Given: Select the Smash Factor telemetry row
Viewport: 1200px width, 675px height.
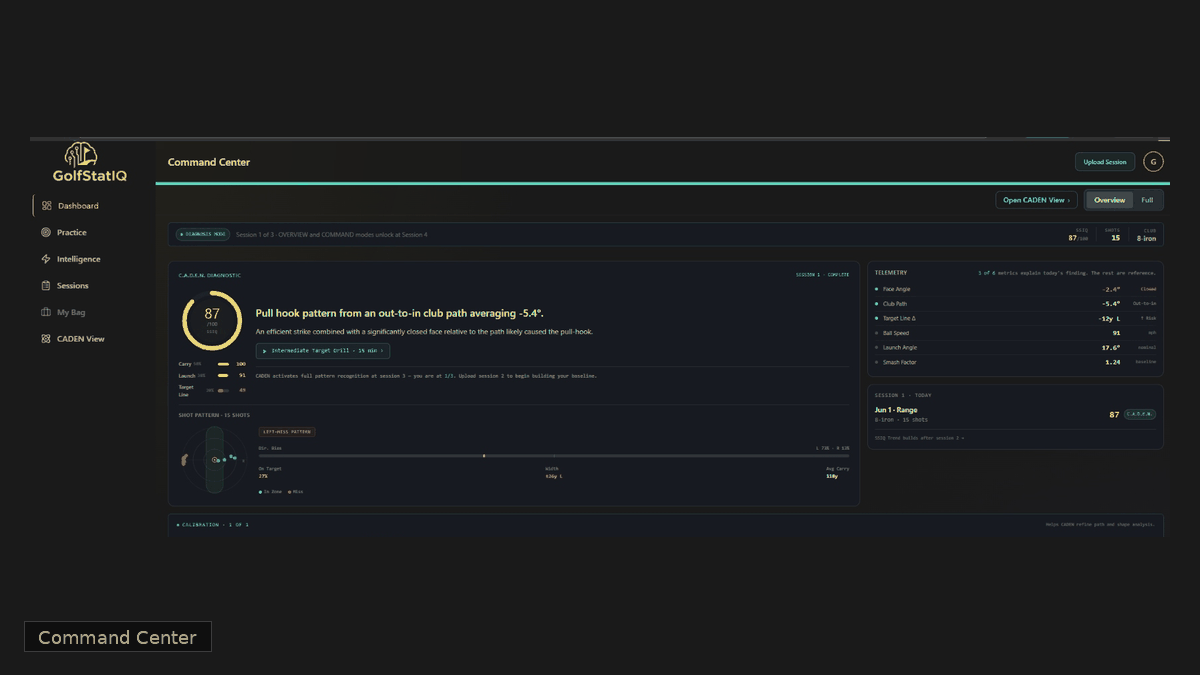Looking at the screenshot, I should coord(1016,362).
